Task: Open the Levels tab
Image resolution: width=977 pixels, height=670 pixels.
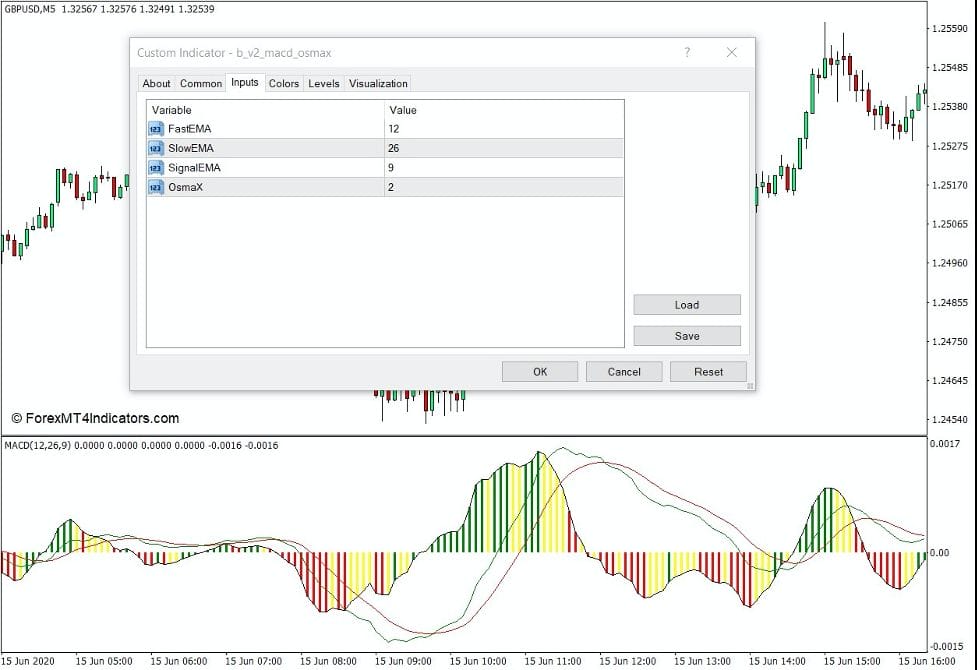Action: (323, 83)
